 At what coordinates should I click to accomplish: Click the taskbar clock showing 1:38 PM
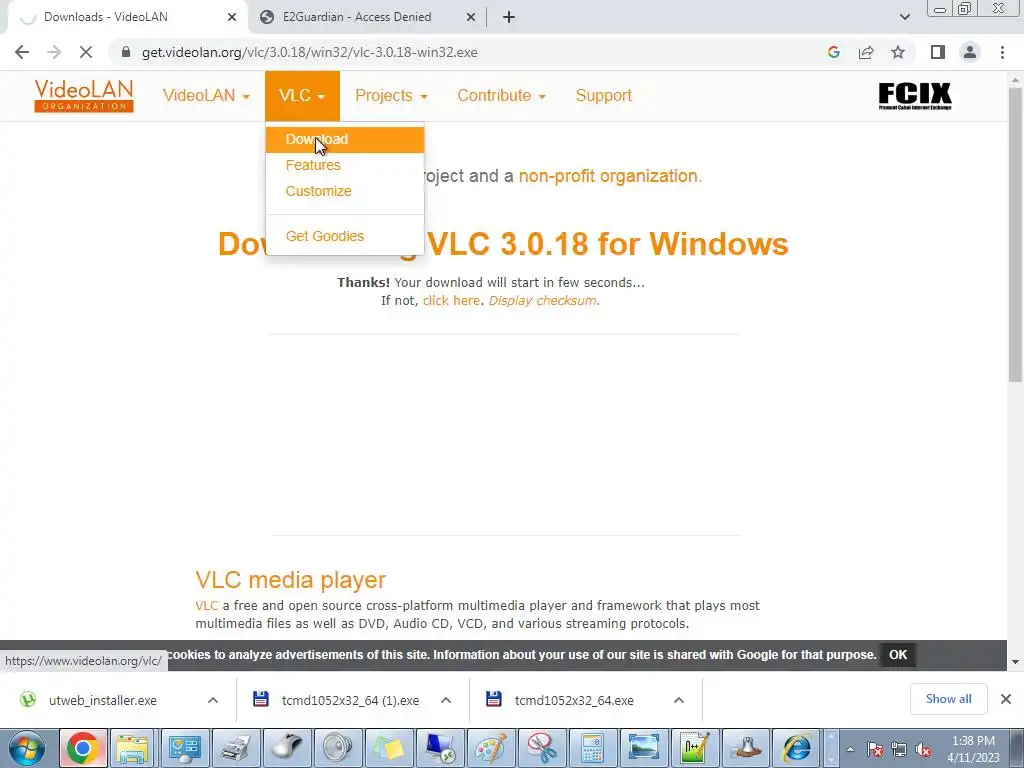click(x=973, y=749)
